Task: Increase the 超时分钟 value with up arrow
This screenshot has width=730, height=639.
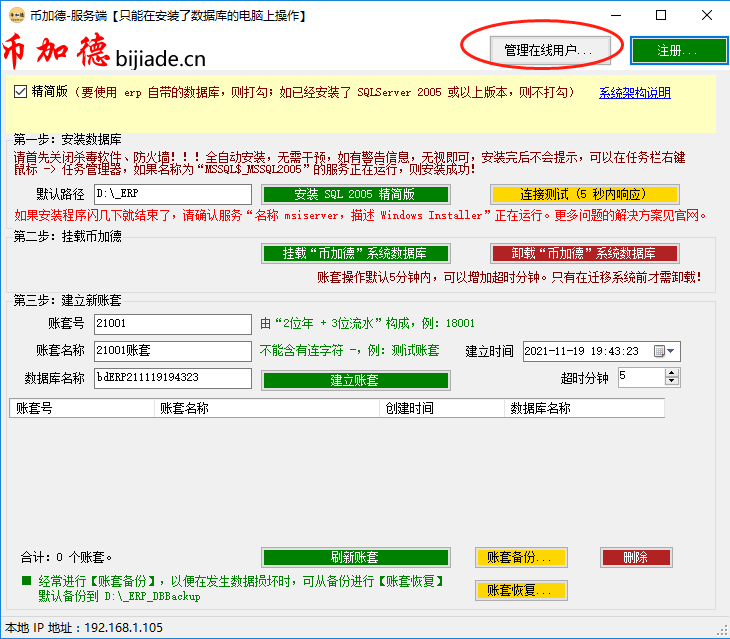Action: click(671, 372)
